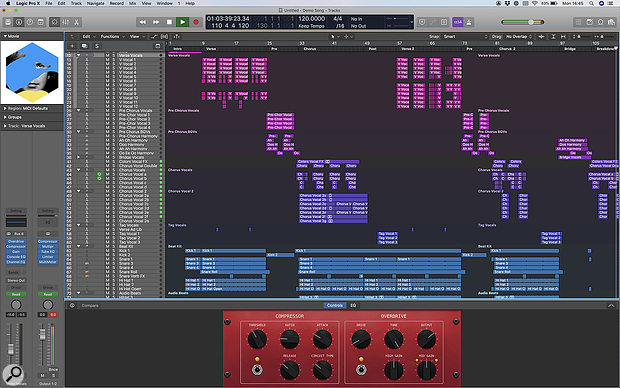Toggle the Flex show/hide button
Image resolution: width=620 pixels, height=388 pixels.
click(164, 36)
